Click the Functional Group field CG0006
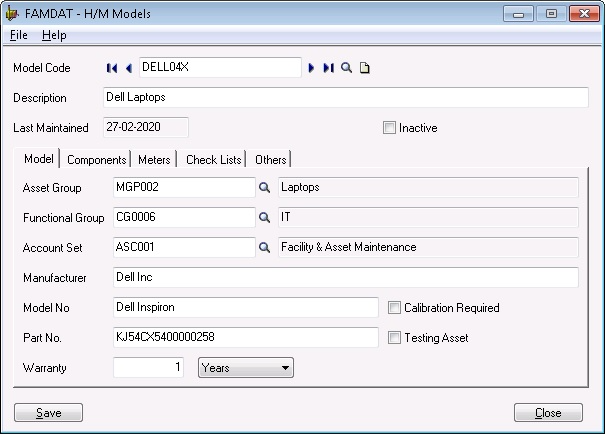The image size is (605, 434). click(184, 217)
